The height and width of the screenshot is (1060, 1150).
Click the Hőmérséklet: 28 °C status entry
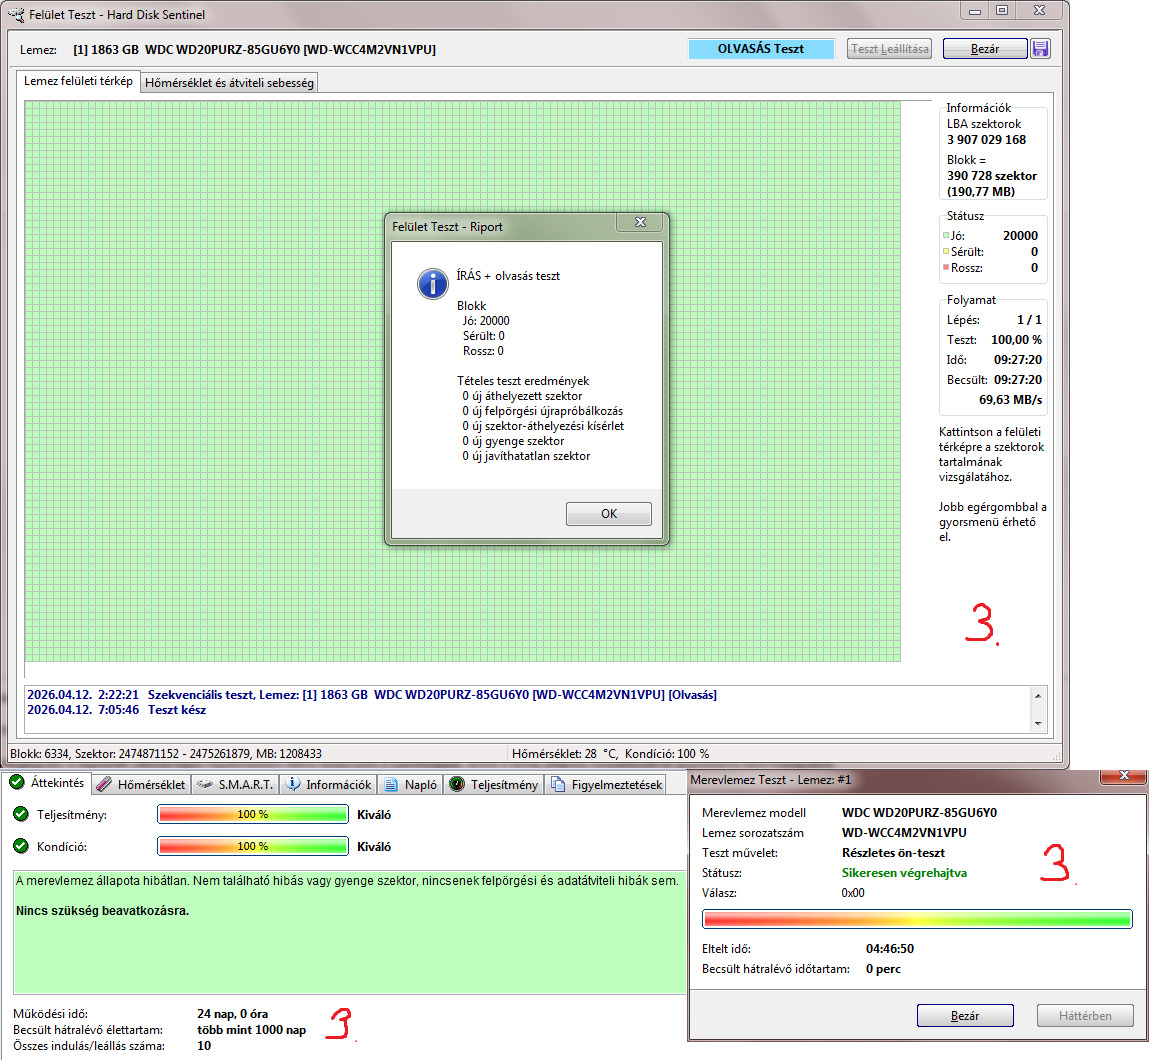(x=565, y=753)
